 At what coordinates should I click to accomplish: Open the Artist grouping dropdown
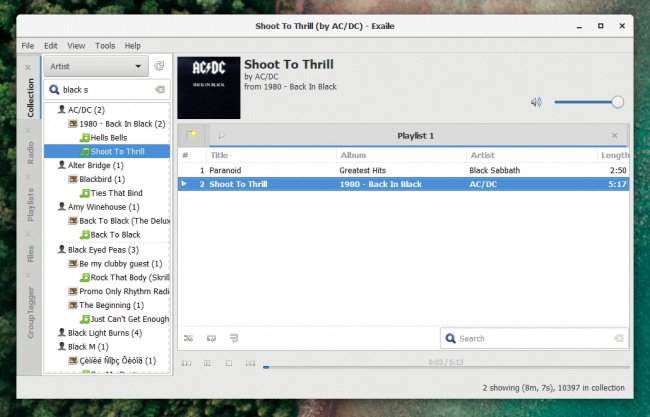[96, 66]
